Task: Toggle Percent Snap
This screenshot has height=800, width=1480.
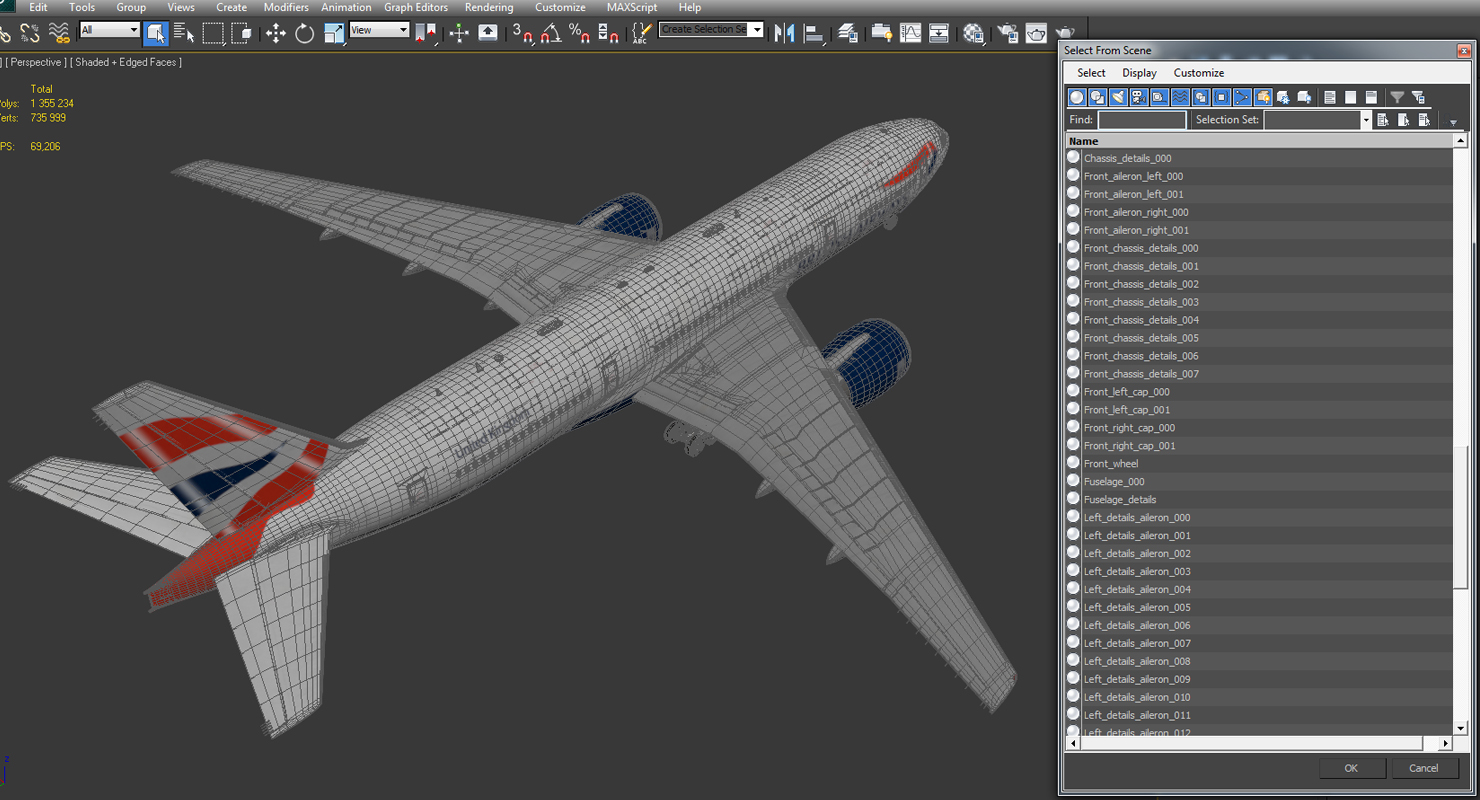Action: tap(579, 33)
